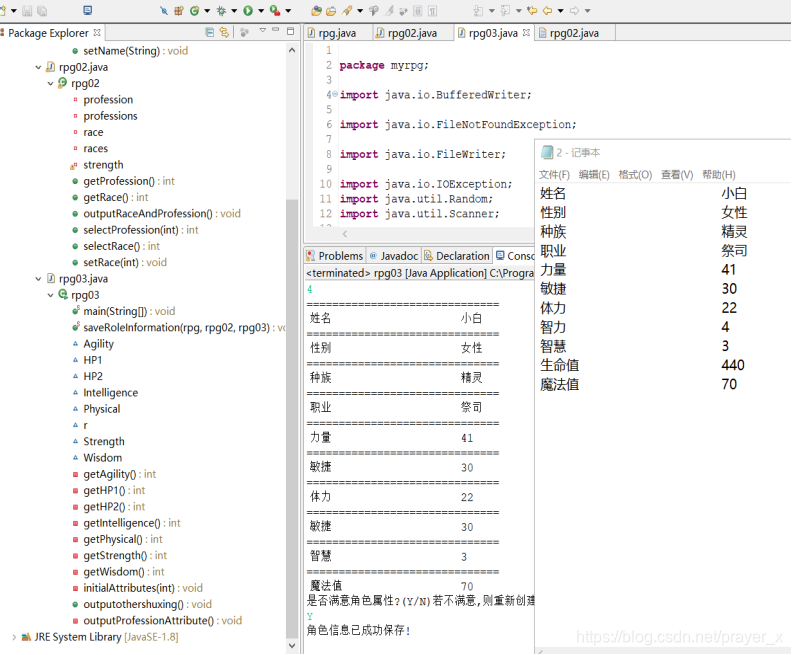Collapse the rpg03.java file node

tap(38, 279)
